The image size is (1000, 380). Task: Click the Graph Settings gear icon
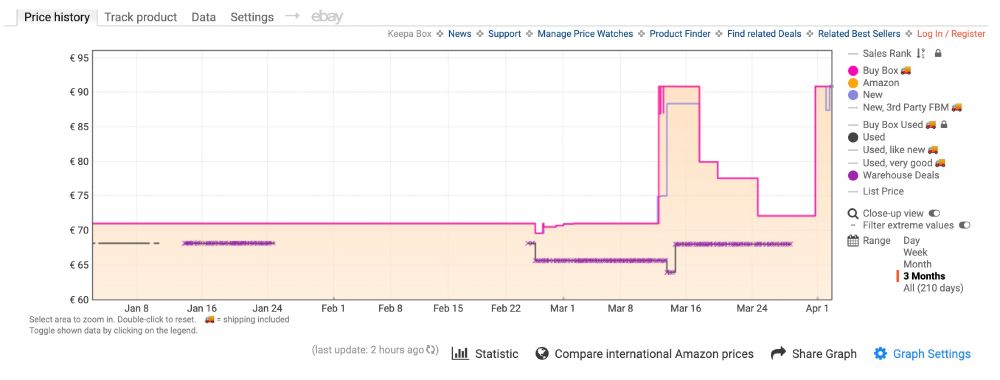[880, 353]
